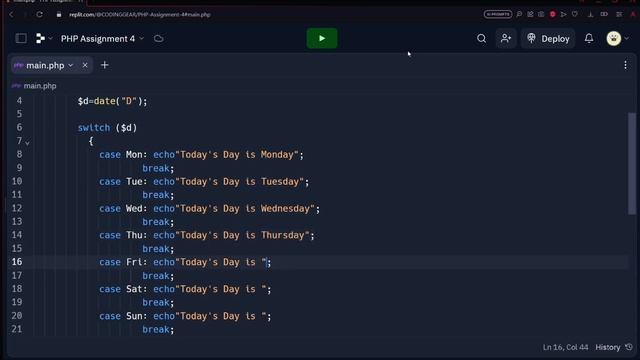The image size is (640, 360).
Task: Click line number 12 in the gutter
Action: point(17,208)
